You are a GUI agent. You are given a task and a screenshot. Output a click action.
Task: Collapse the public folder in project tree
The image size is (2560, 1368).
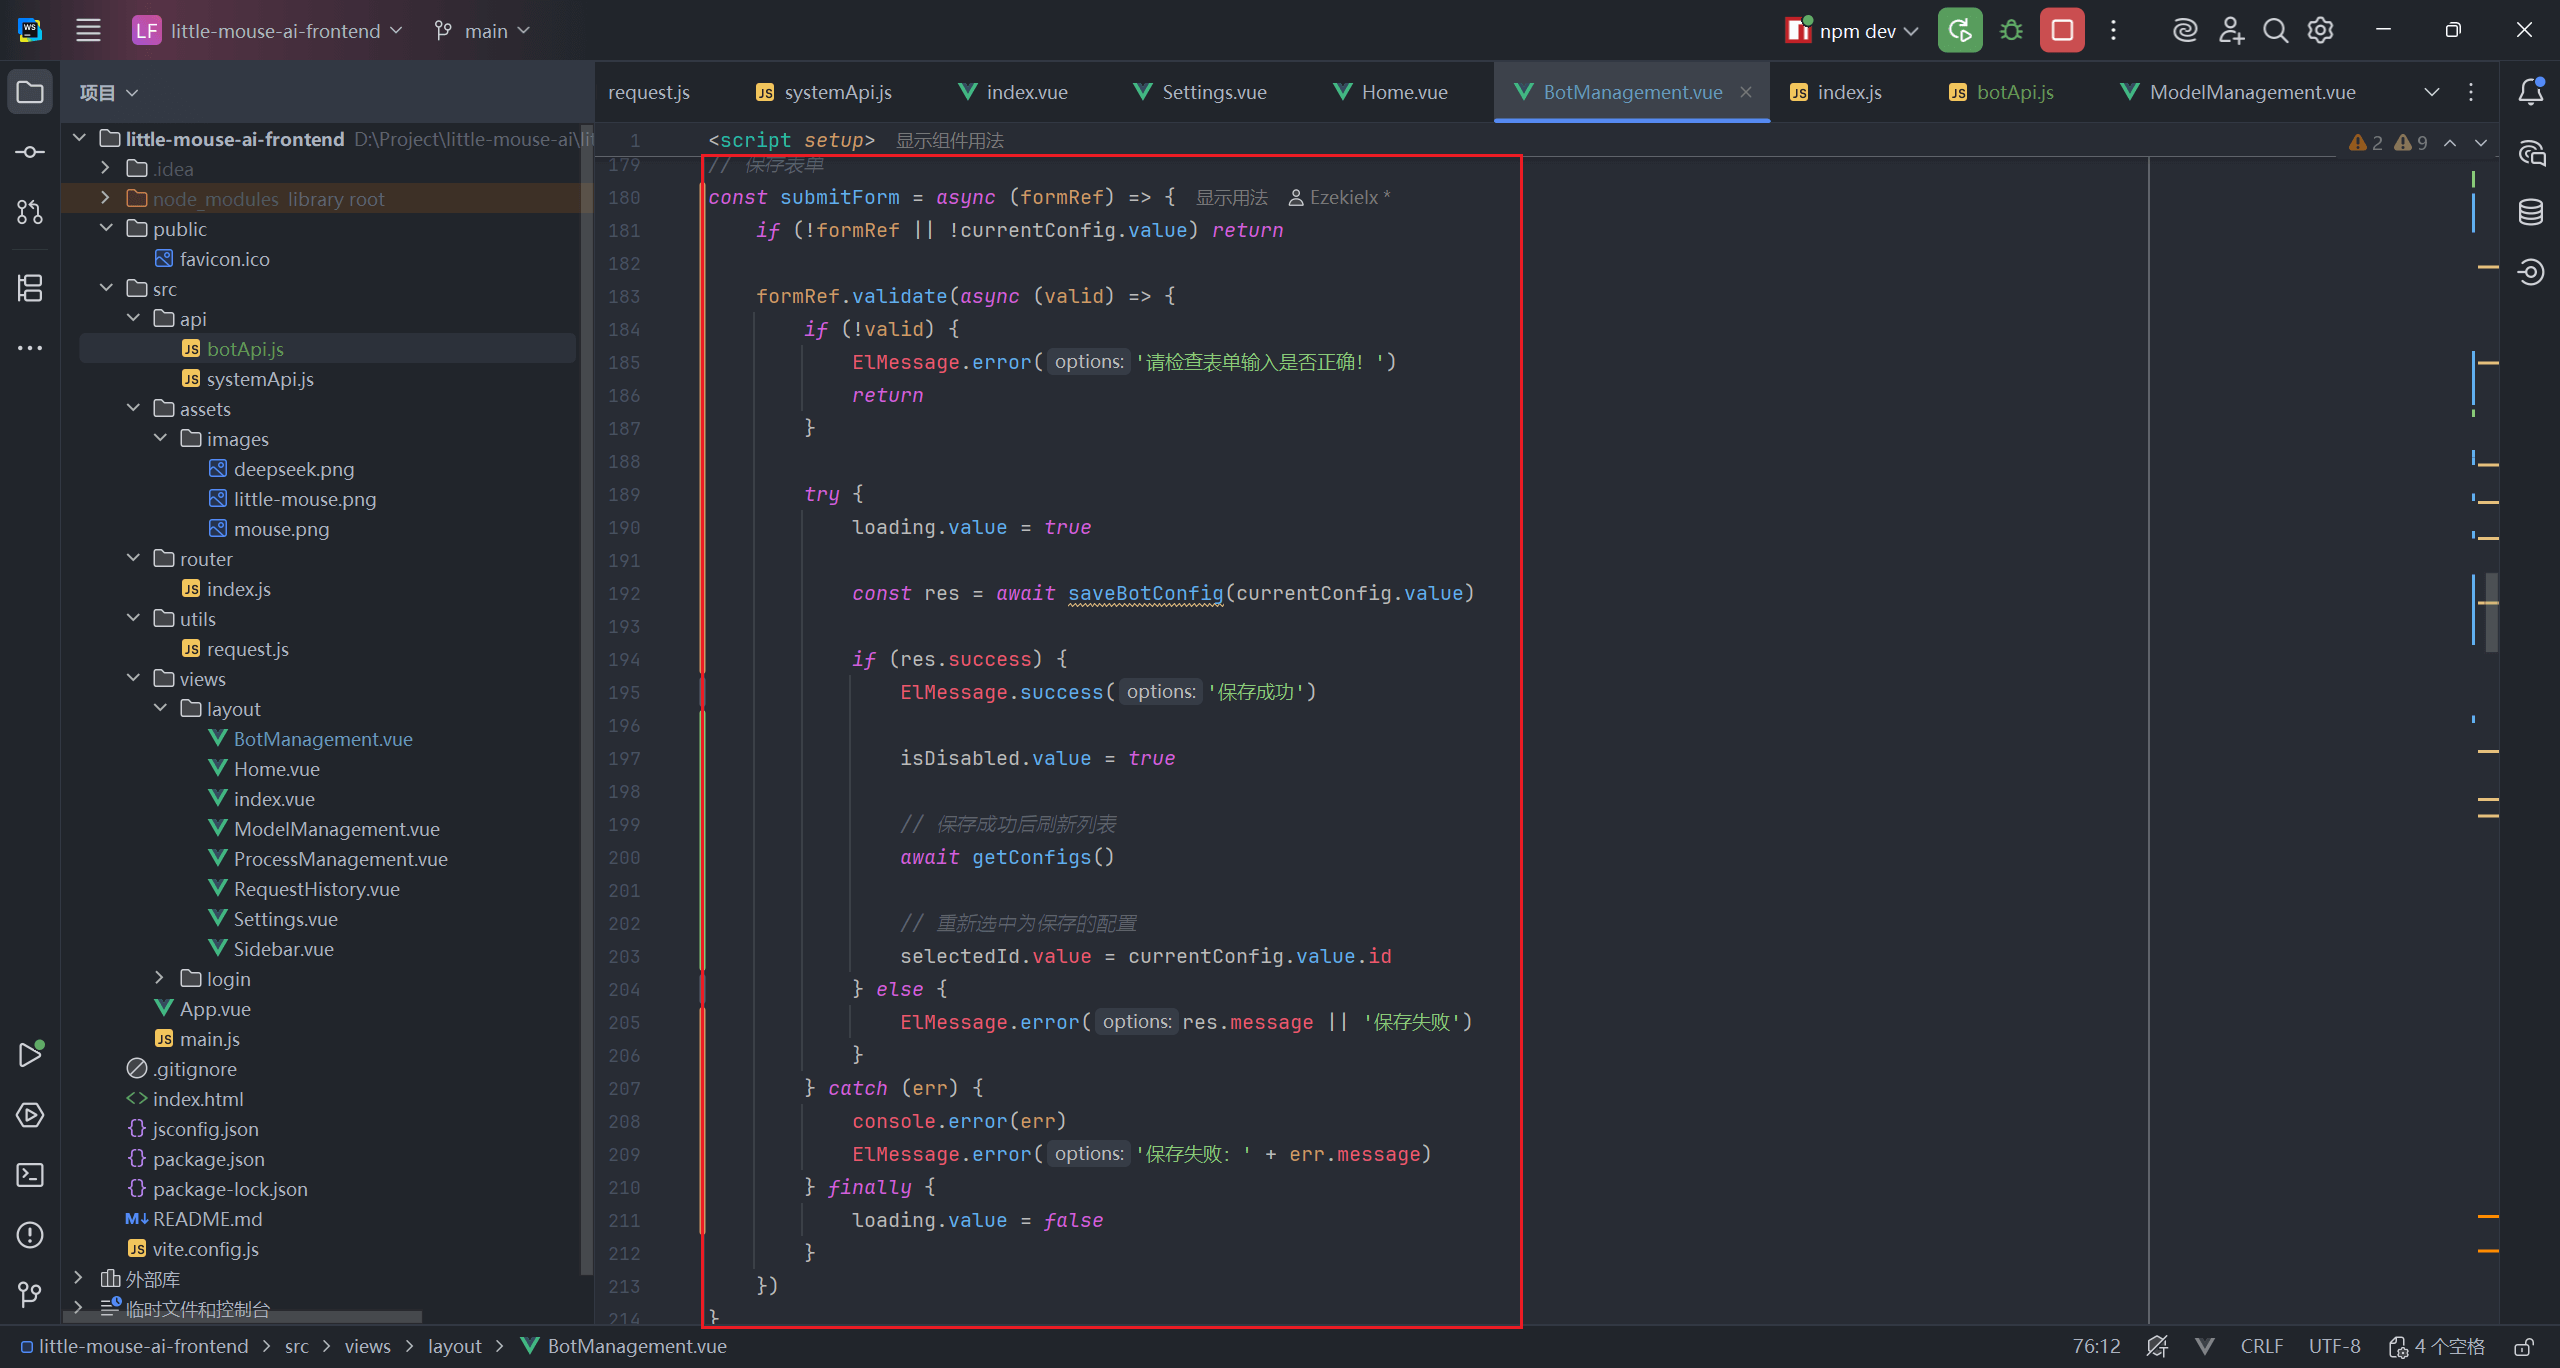[x=106, y=229]
